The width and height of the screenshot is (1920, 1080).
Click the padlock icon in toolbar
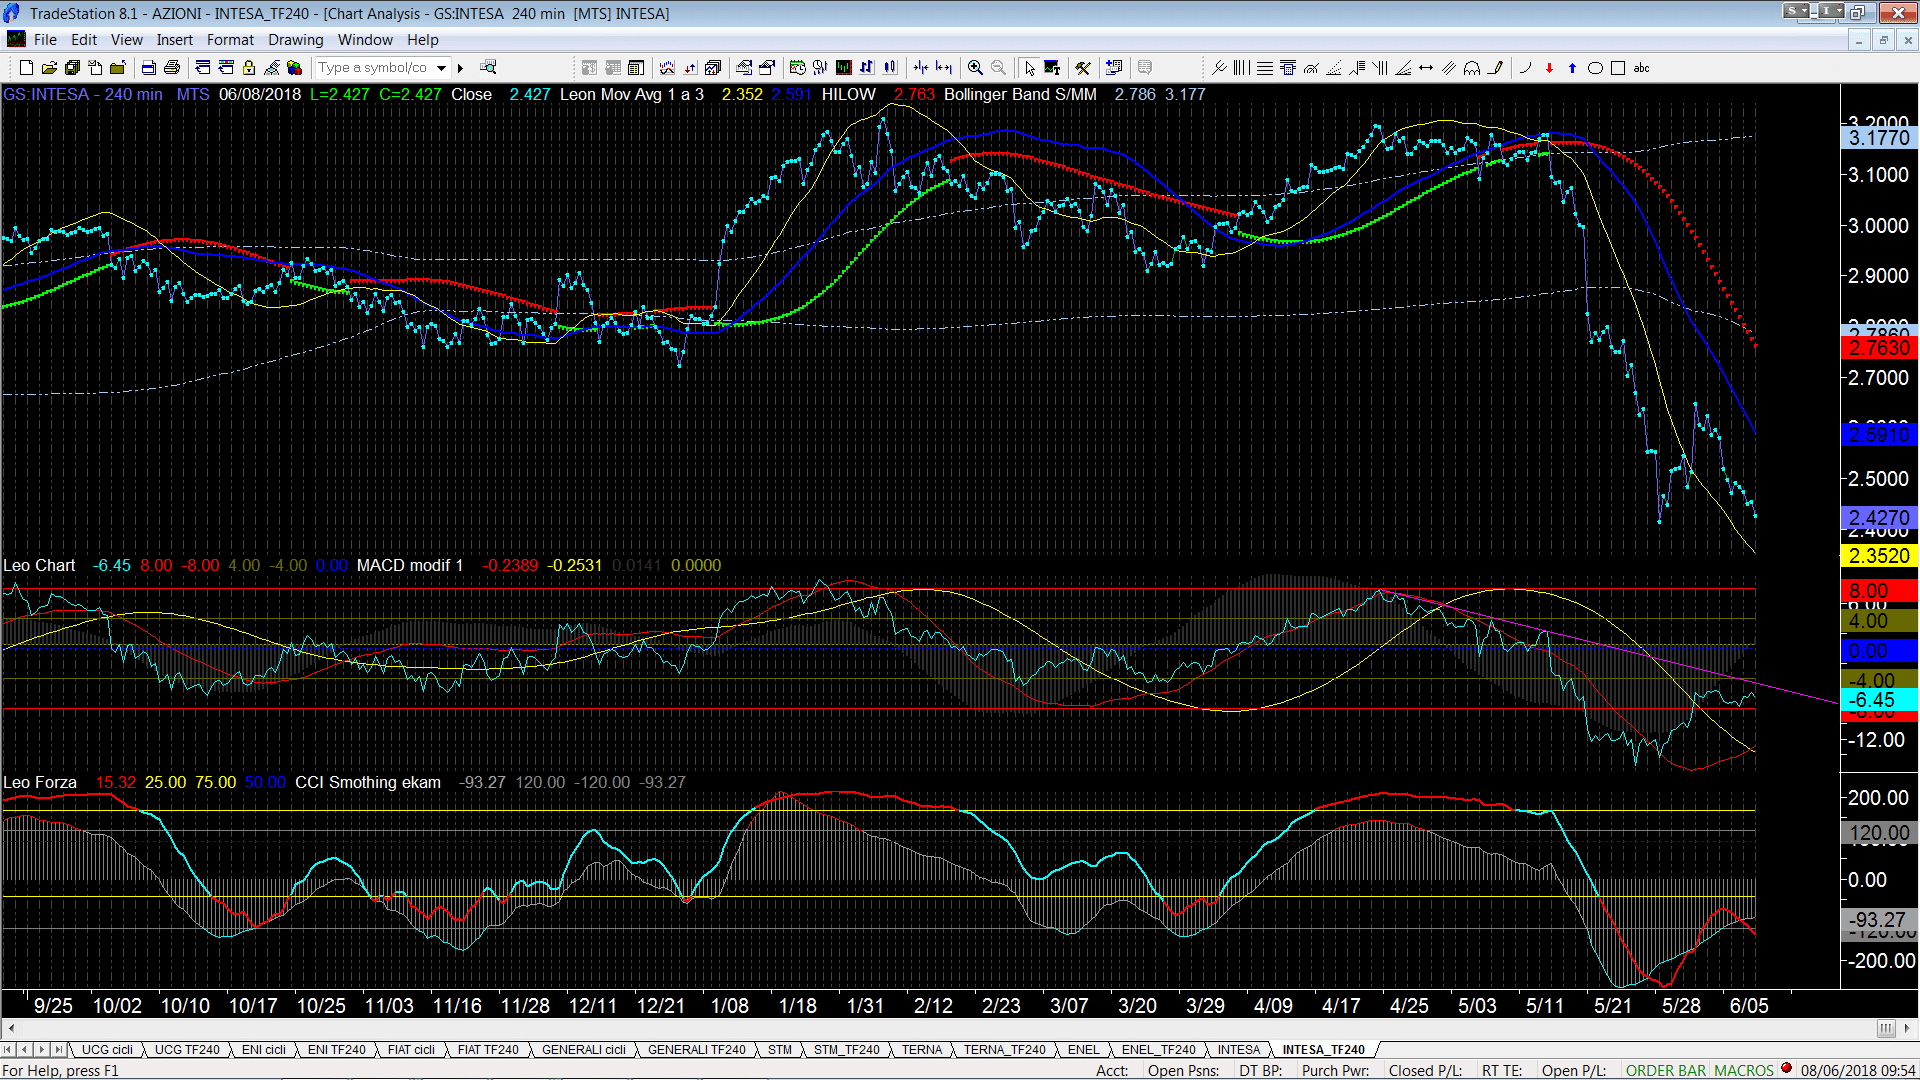pyautogui.click(x=249, y=68)
